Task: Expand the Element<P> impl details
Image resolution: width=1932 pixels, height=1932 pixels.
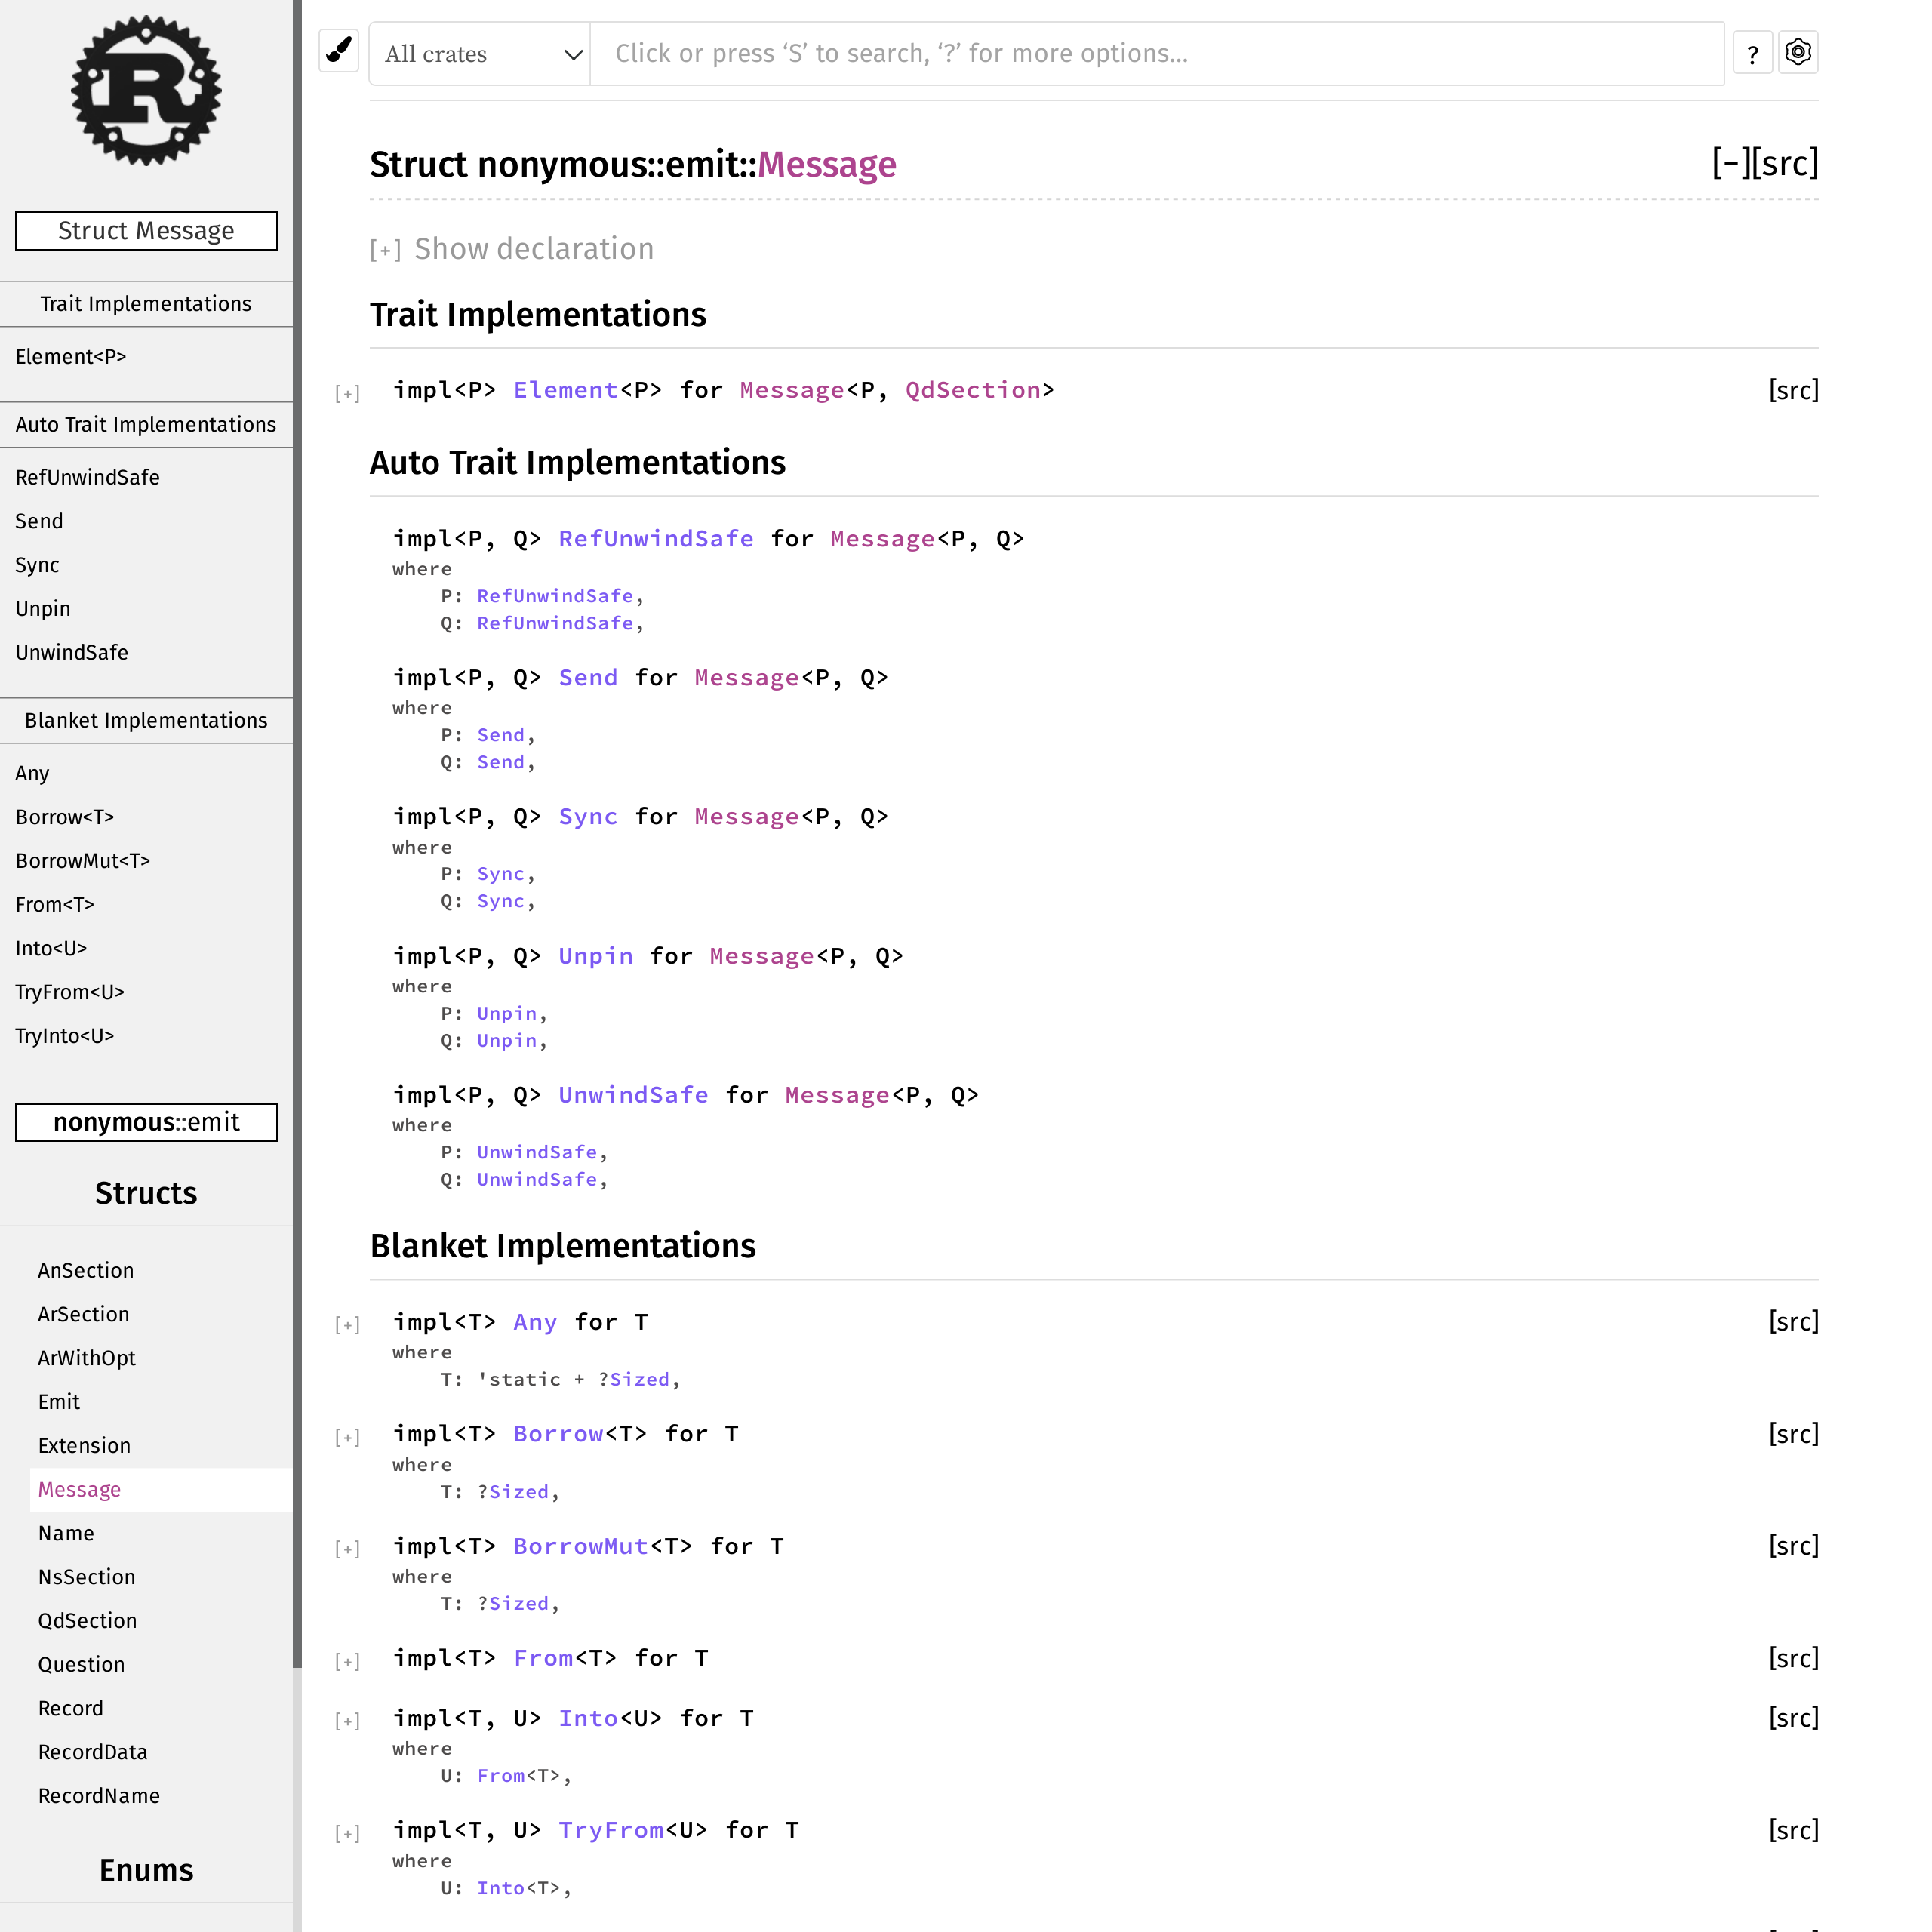Action: [347, 393]
